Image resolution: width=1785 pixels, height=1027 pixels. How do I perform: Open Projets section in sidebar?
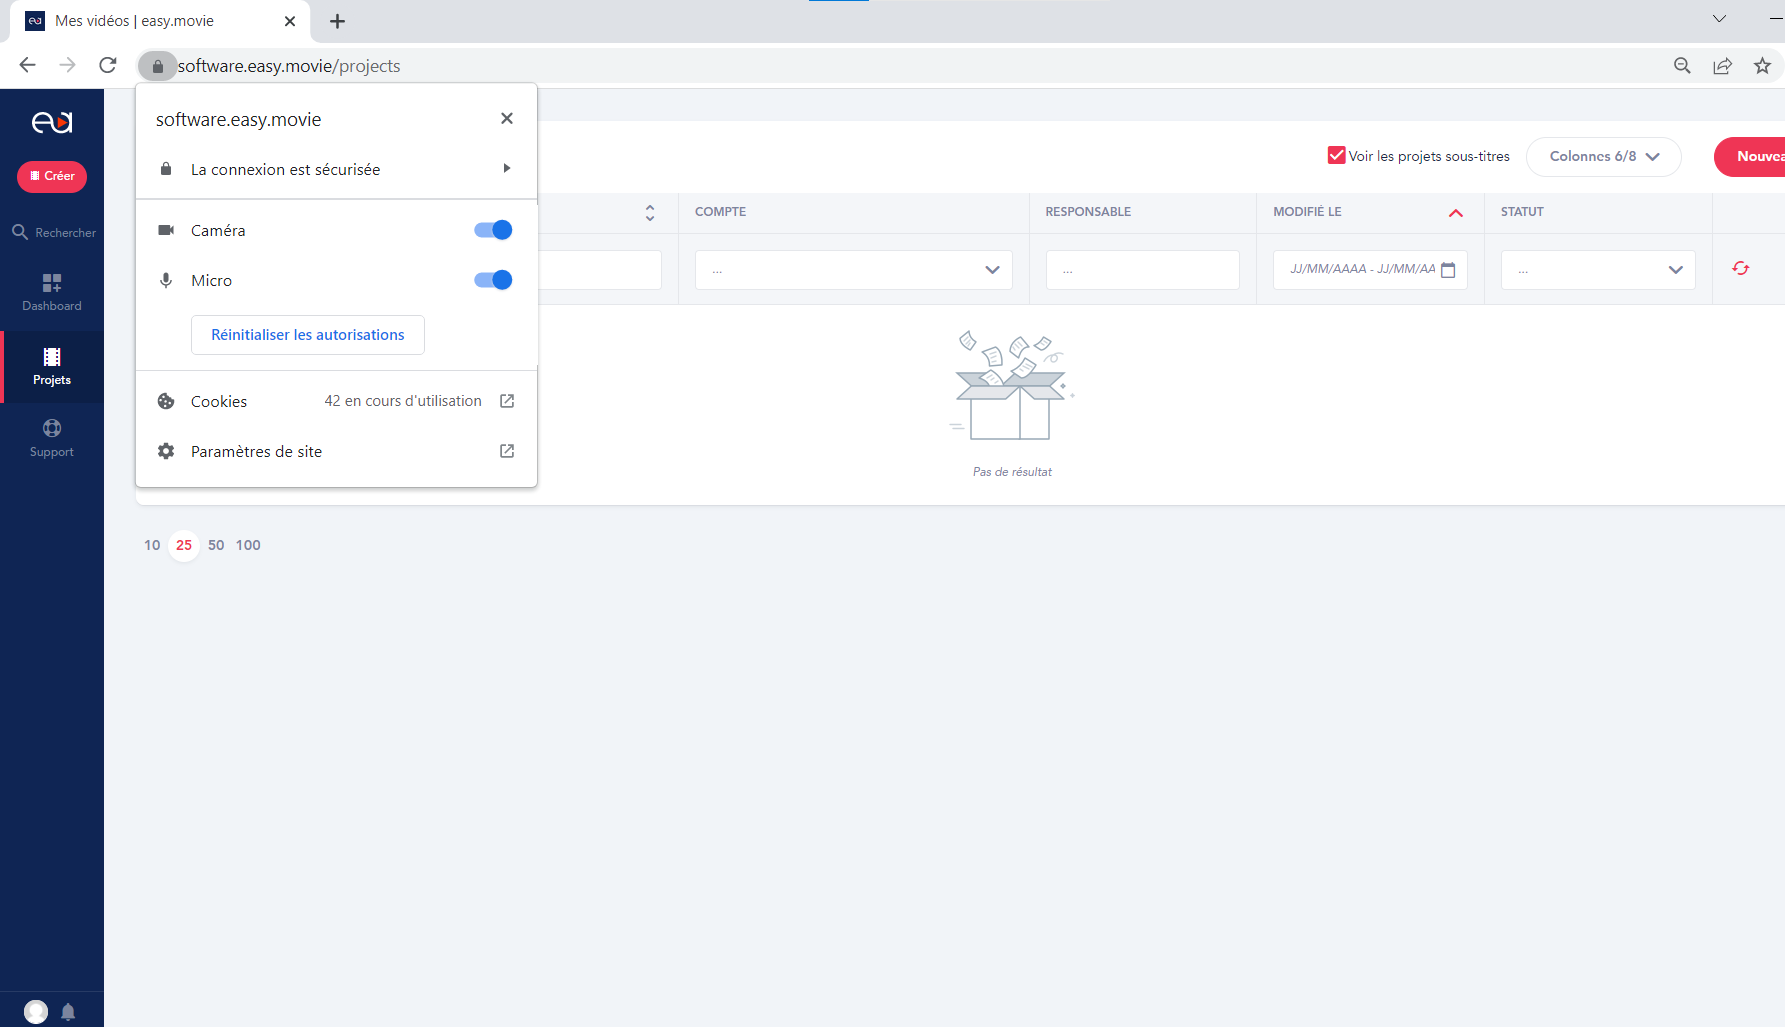(52, 366)
